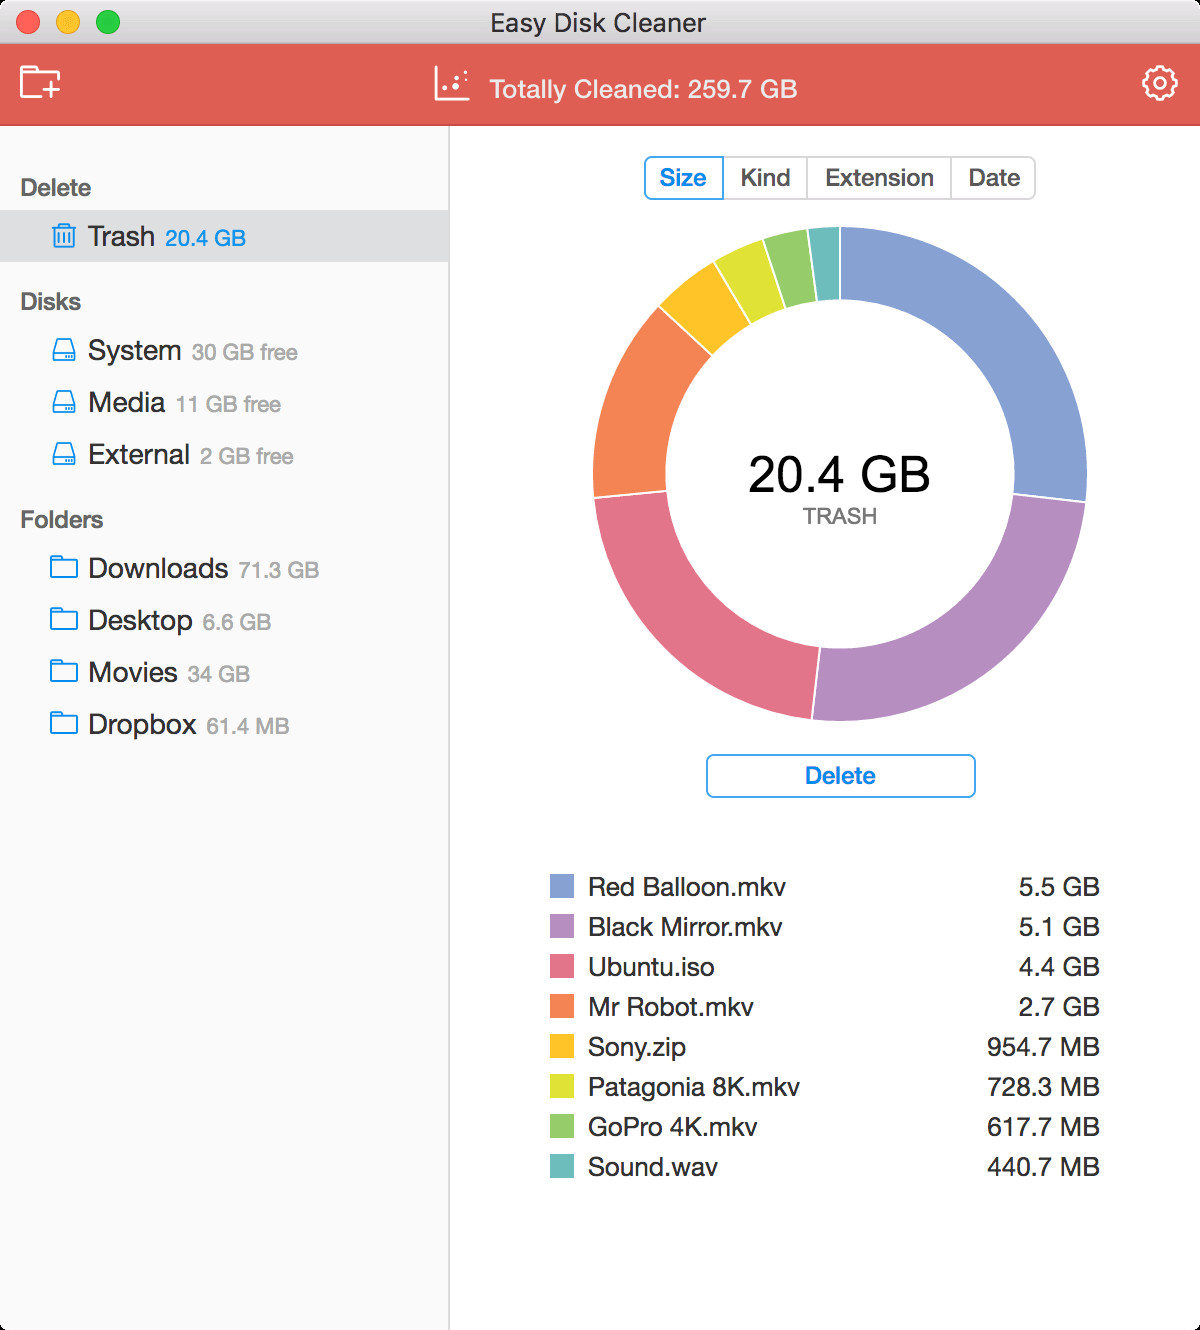Click the External disk drive icon

pos(64,454)
